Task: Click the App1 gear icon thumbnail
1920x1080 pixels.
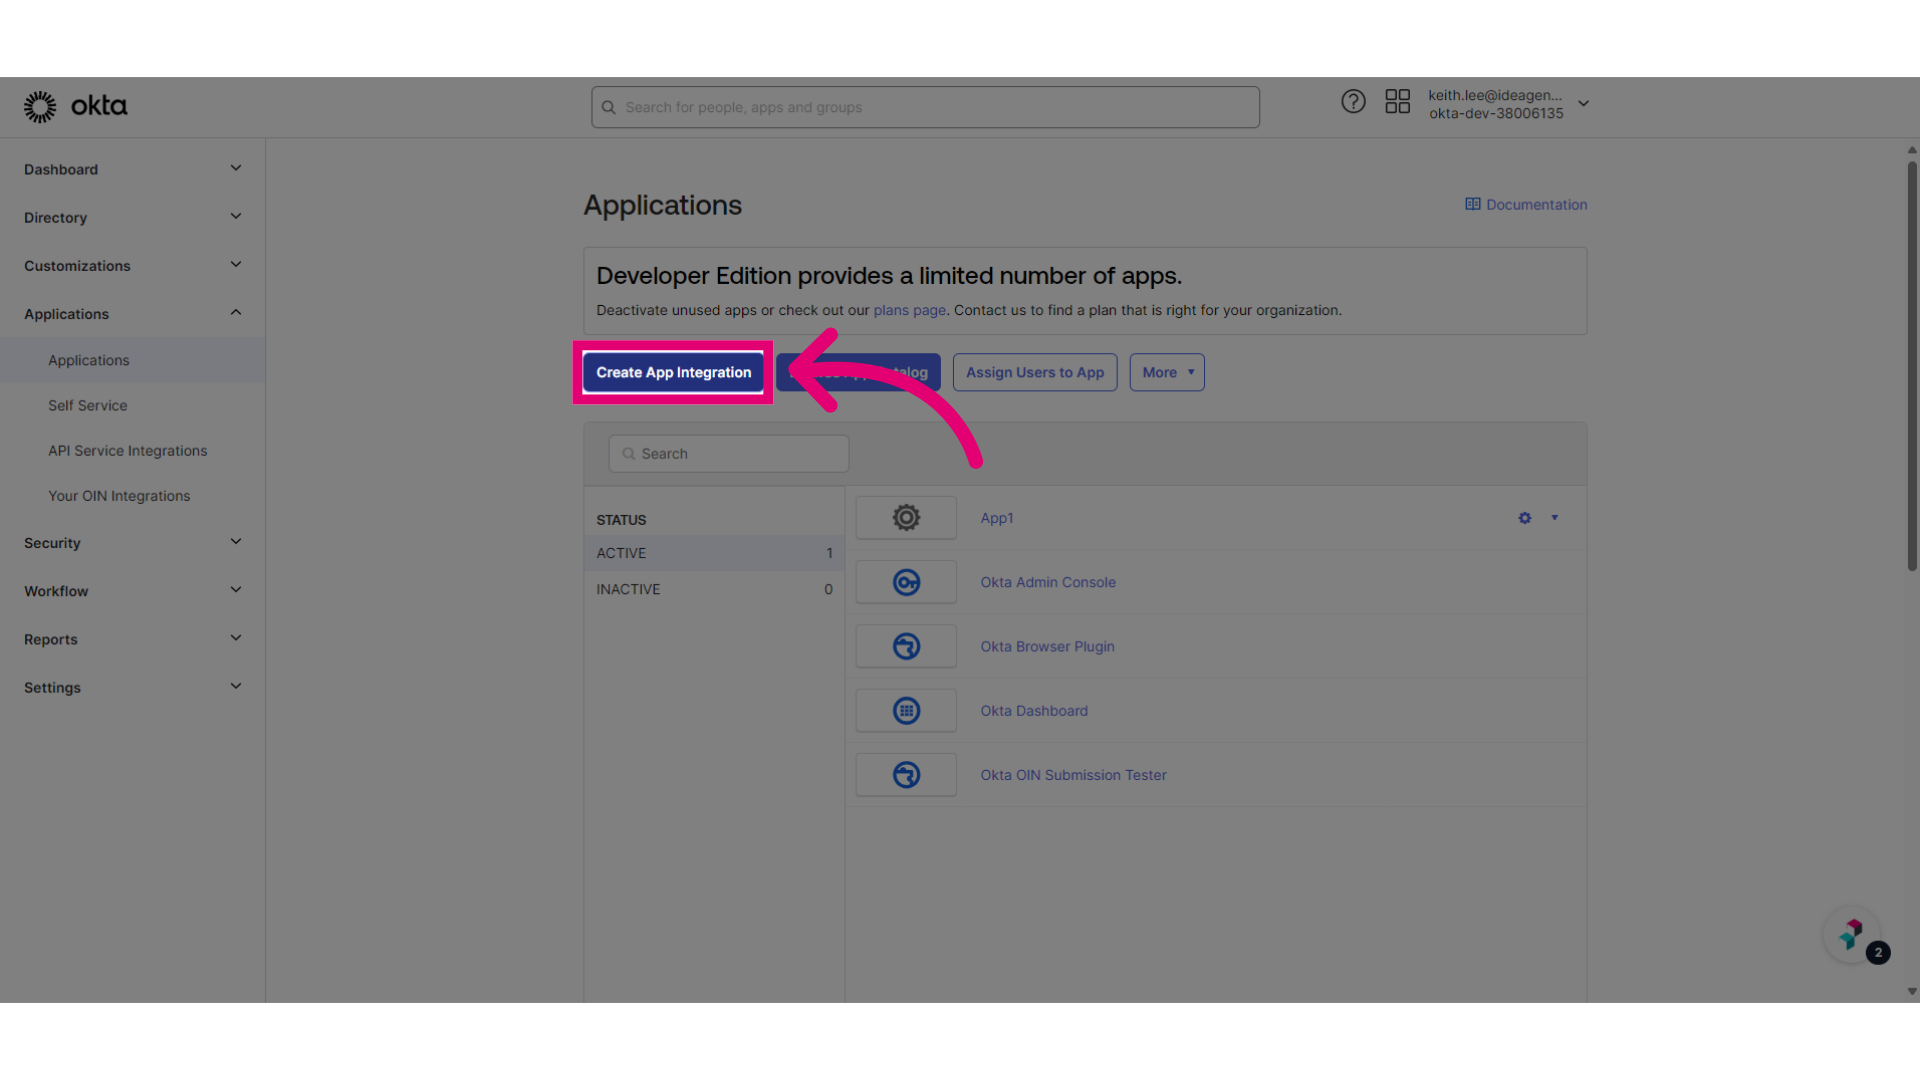Action: click(x=906, y=518)
